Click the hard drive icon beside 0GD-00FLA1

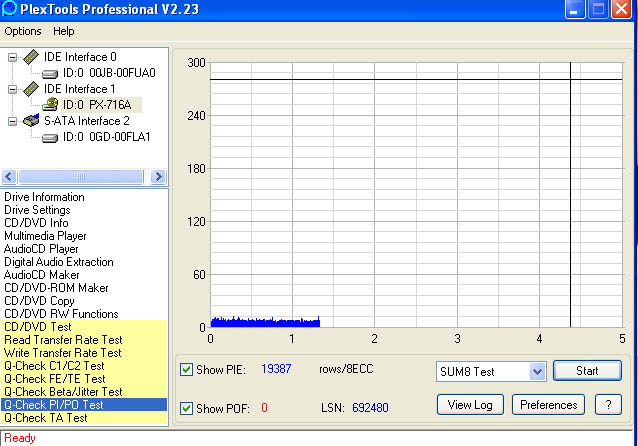(x=50, y=138)
